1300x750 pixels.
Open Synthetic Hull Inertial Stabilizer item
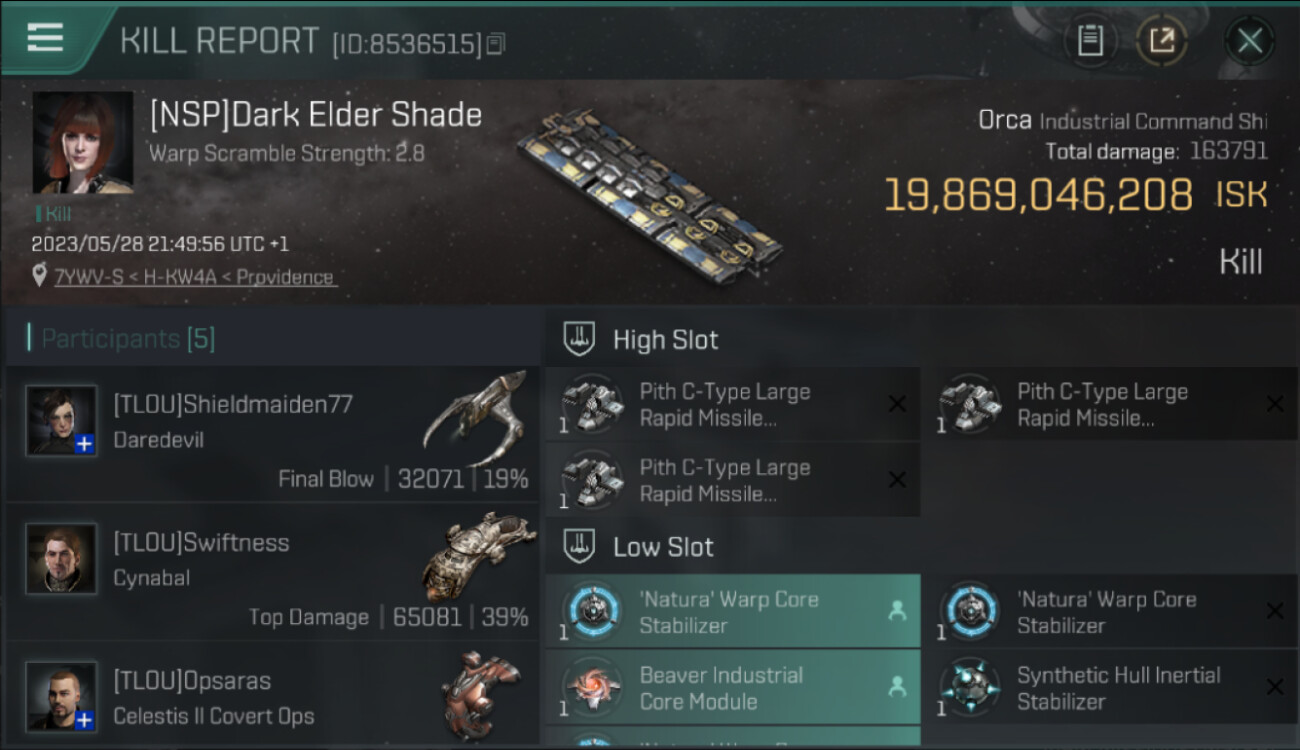pyautogui.click(x=1111, y=688)
